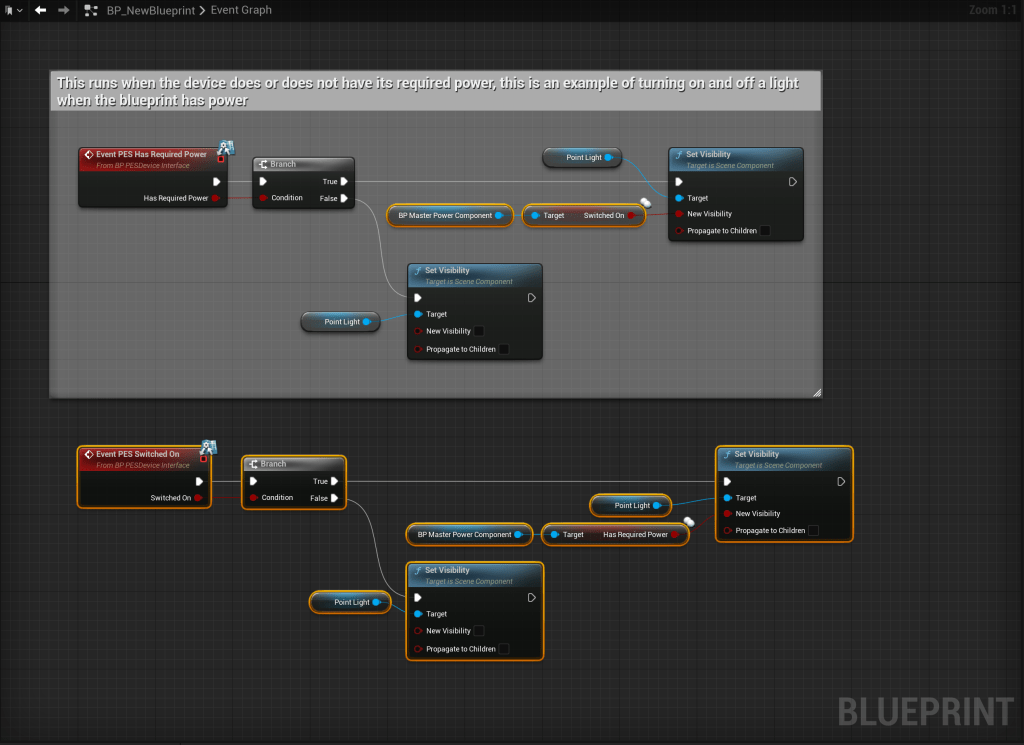
Task: Click the exec output pin of the Set Visibility wired to Switched On
Action: (792, 182)
